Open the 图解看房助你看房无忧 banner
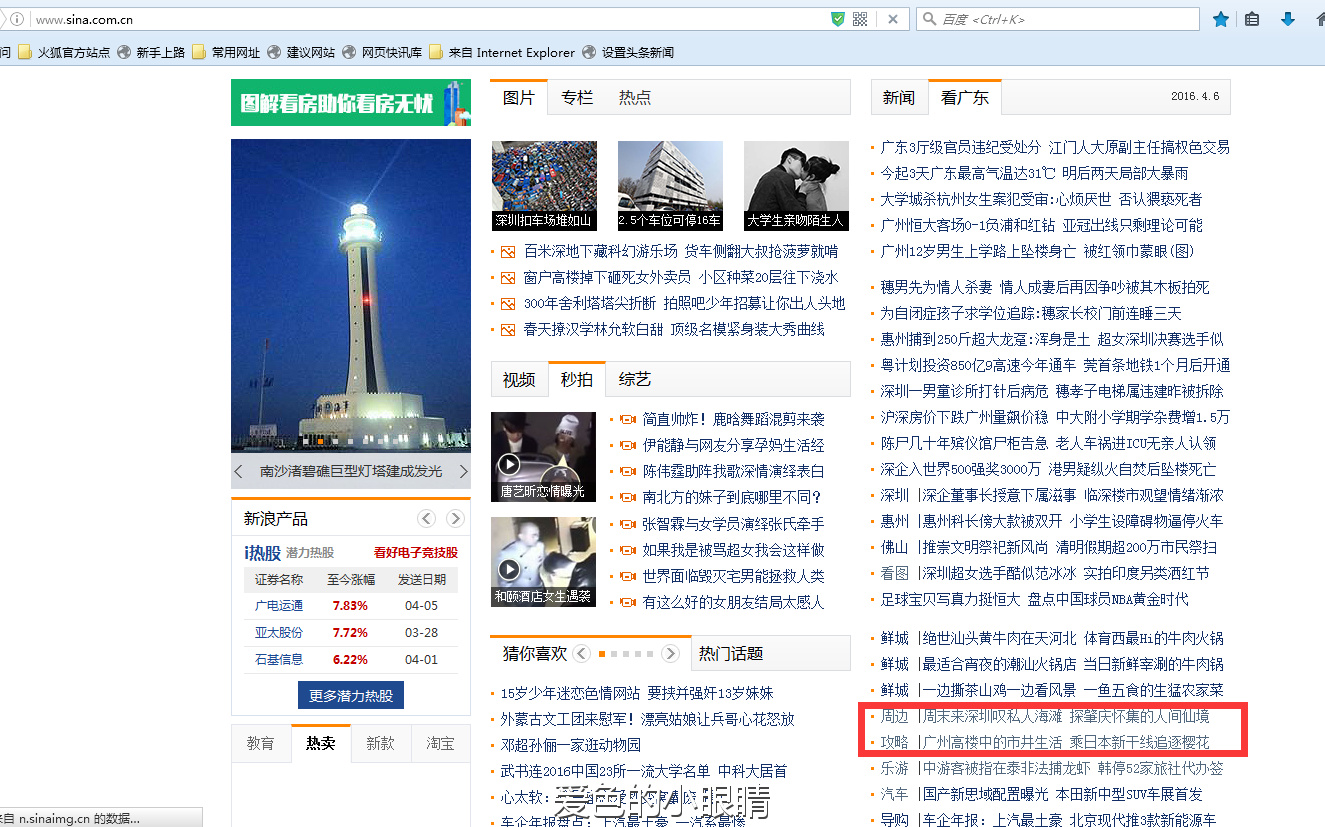The width and height of the screenshot is (1325, 827). pyautogui.click(x=351, y=102)
